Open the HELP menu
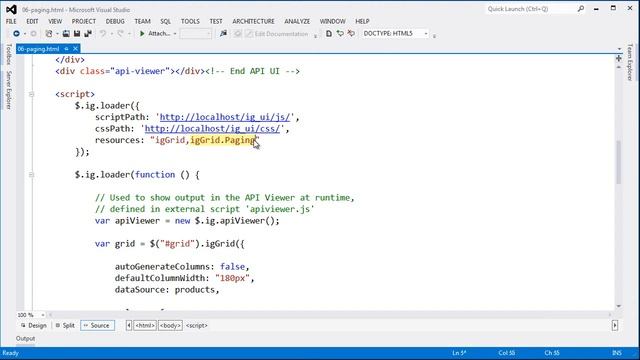Viewport: 640px width, 360px height. tap(362, 21)
